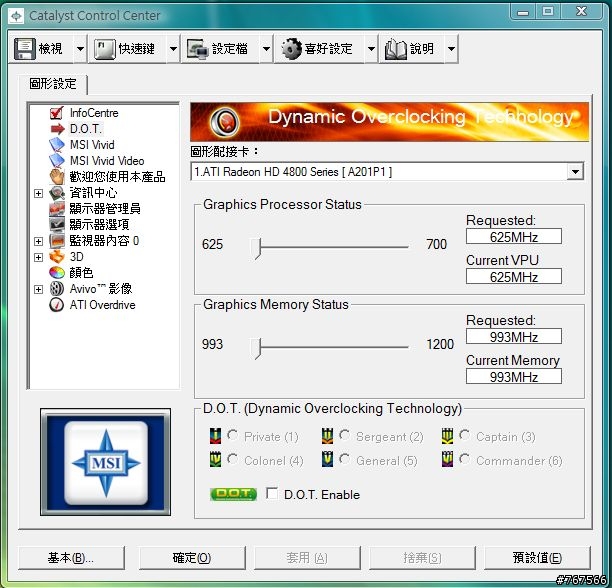Viewport: 612px width, 588px height.
Task: Expand the 監視器內容 0 tree node
Action: [x=38, y=242]
